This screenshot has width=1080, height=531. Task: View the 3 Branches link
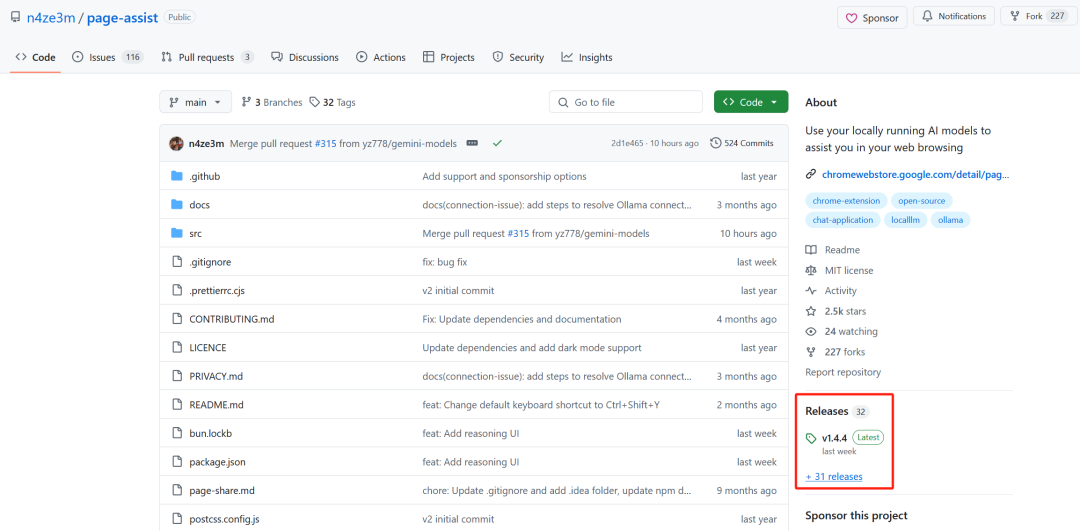[272, 102]
